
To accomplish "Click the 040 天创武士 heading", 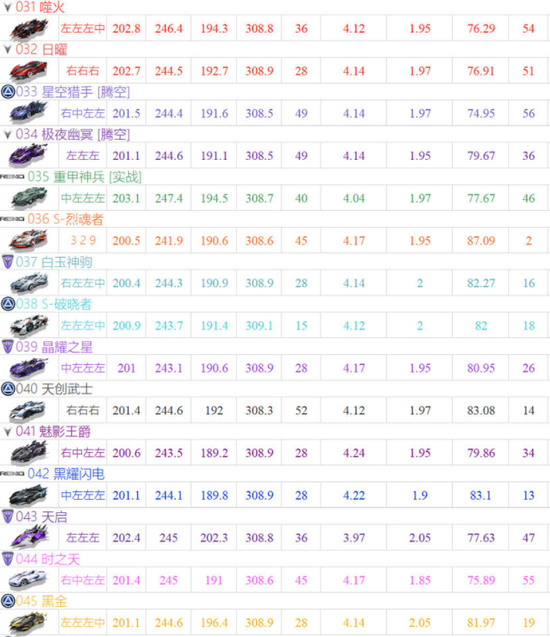I will tap(54, 389).
